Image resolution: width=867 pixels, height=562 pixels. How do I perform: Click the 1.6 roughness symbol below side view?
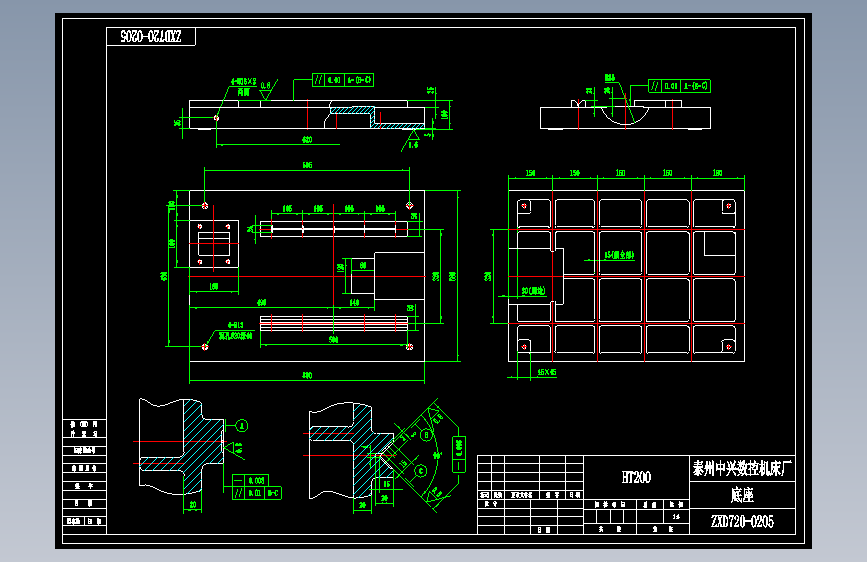click(412, 140)
